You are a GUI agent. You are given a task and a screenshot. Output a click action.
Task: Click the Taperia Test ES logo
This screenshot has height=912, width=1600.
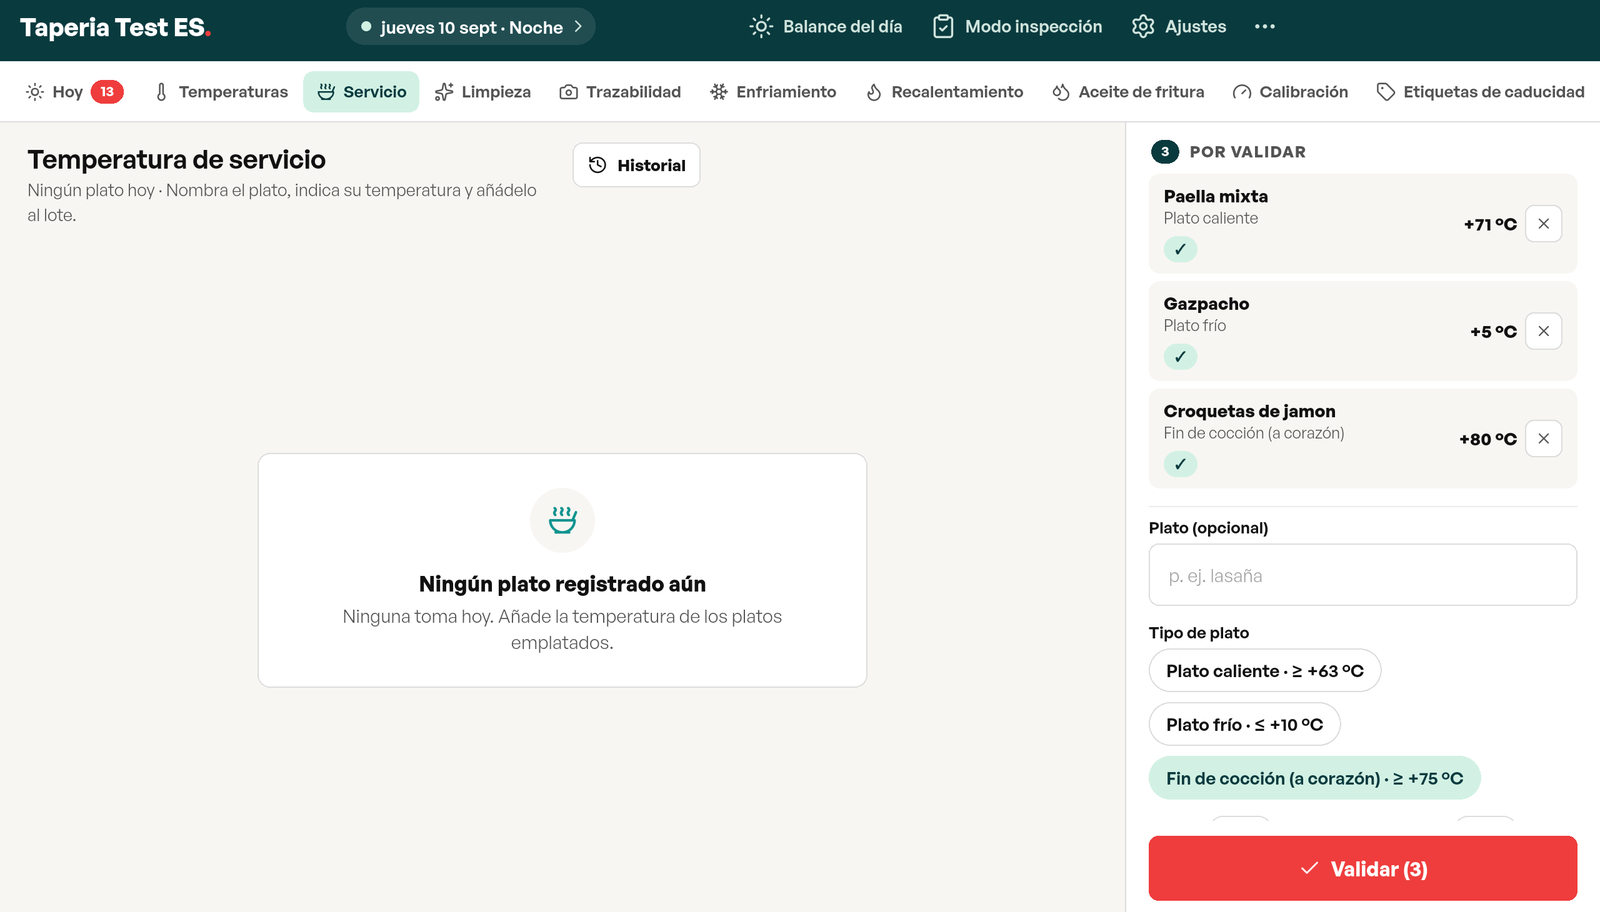pyautogui.click(x=115, y=28)
